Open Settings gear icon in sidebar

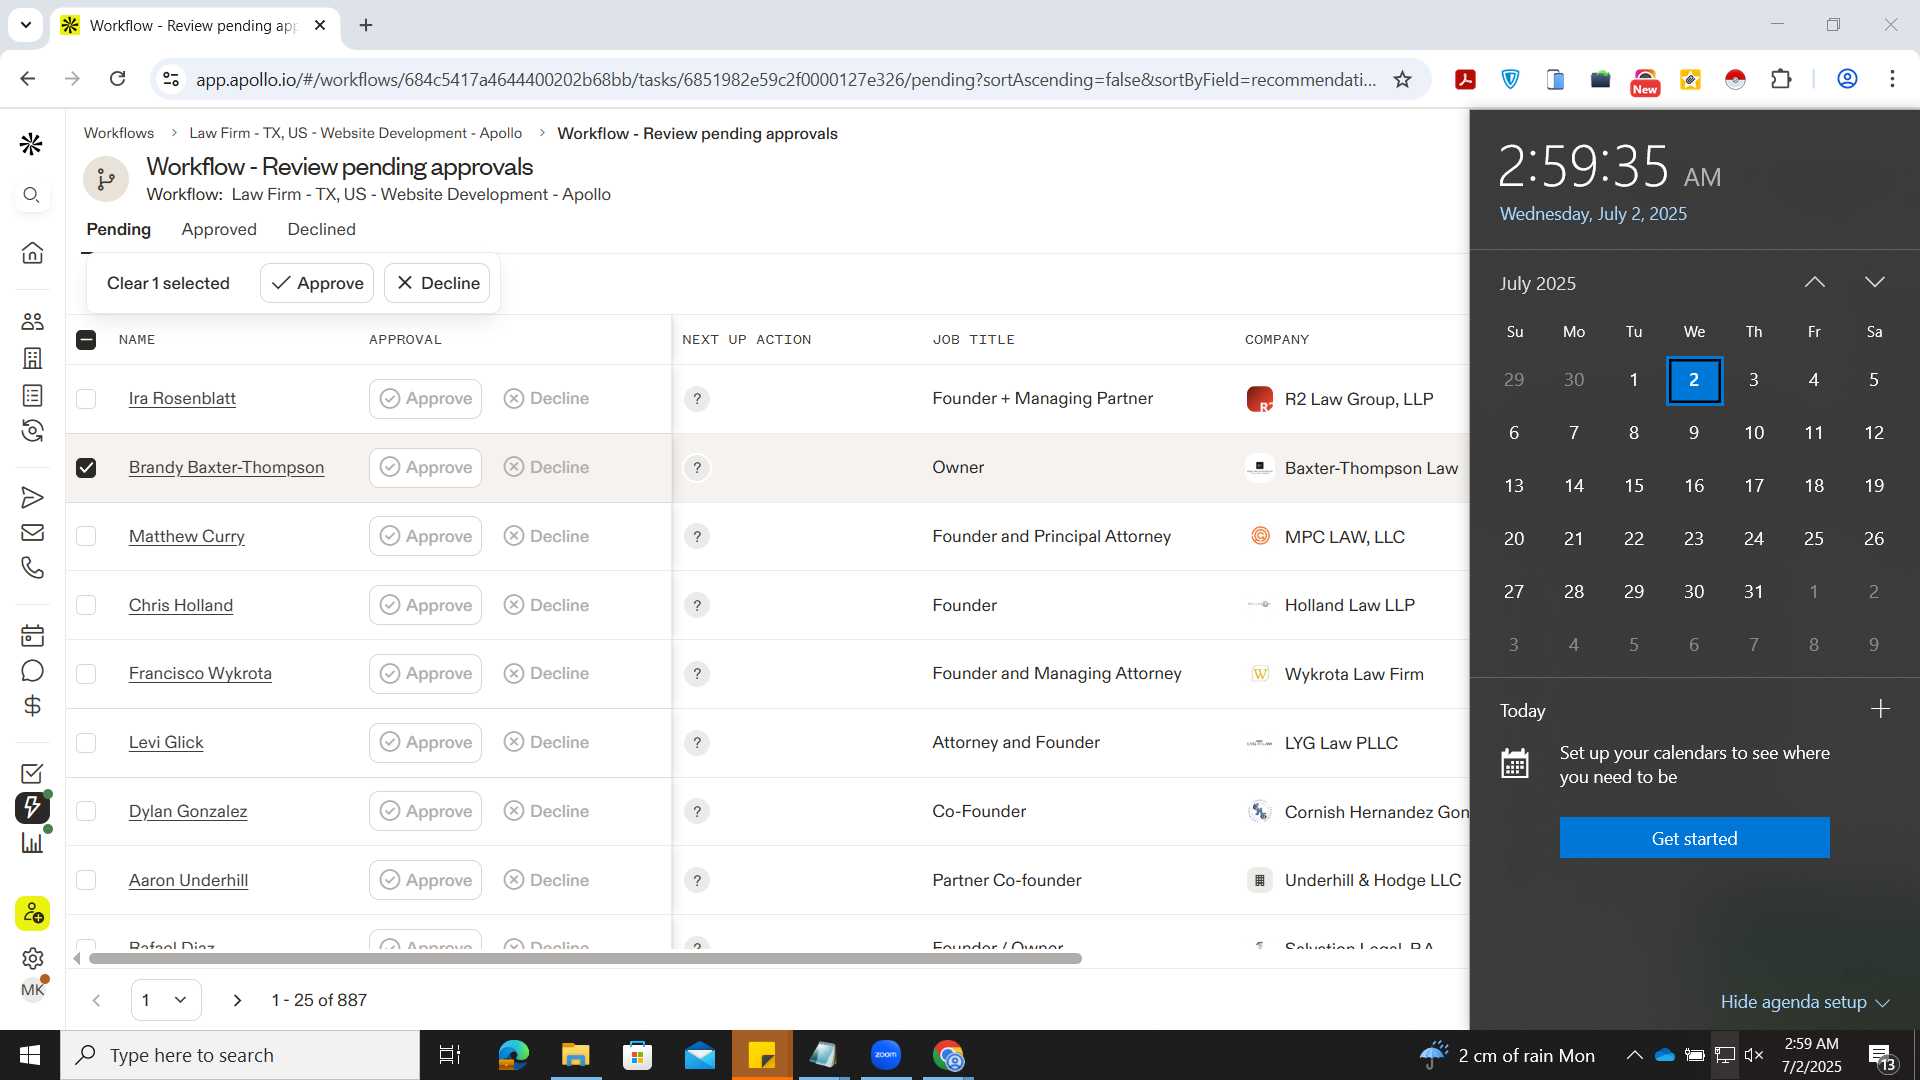pos(32,958)
